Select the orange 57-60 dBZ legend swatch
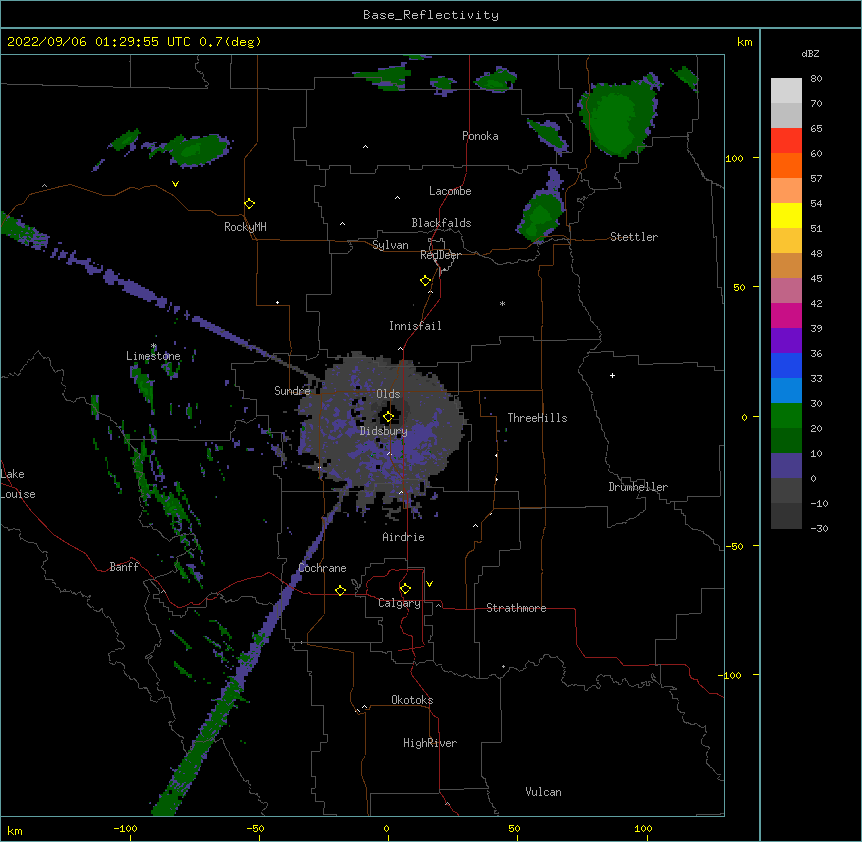 coord(786,165)
